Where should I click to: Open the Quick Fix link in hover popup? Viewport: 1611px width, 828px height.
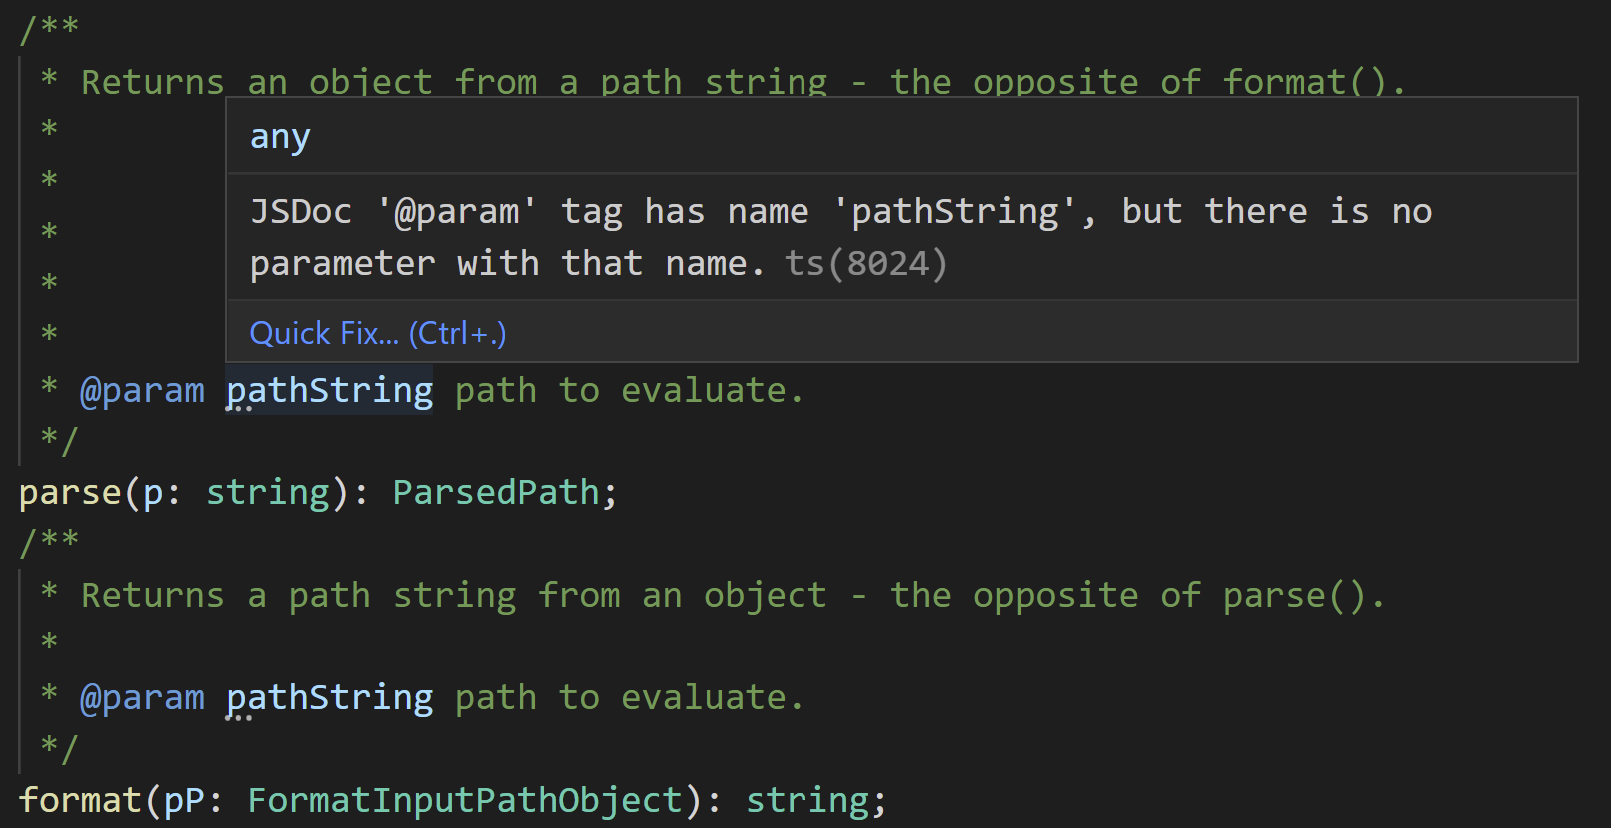[378, 333]
